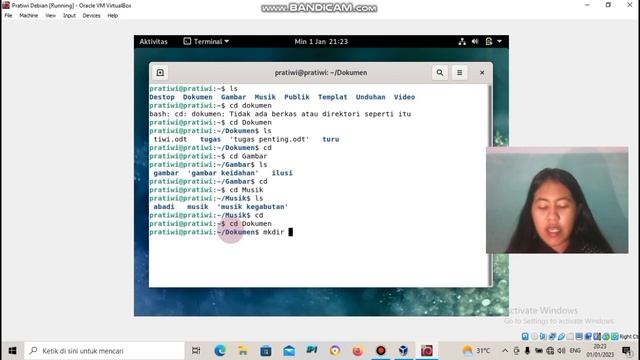
Task: Click the microphone icon in system tray
Action: pyautogui.click(x=527, y=351)
